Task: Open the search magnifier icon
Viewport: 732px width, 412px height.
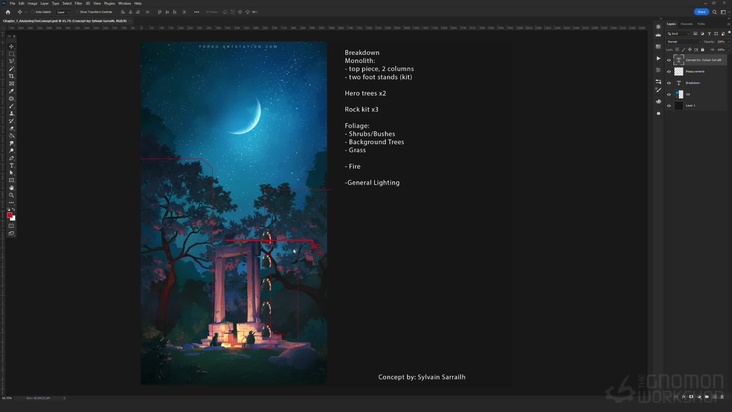Action: (714, 12)
